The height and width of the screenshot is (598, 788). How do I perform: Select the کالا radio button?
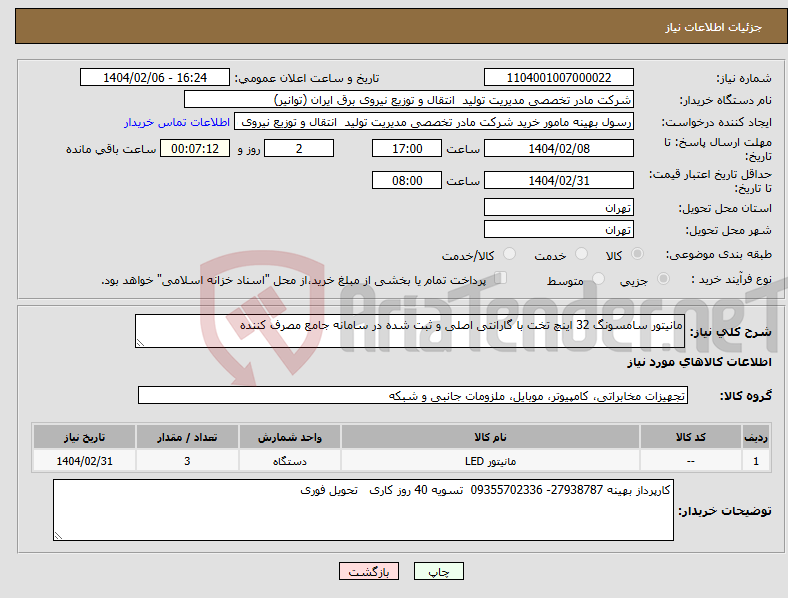(637, 254)
